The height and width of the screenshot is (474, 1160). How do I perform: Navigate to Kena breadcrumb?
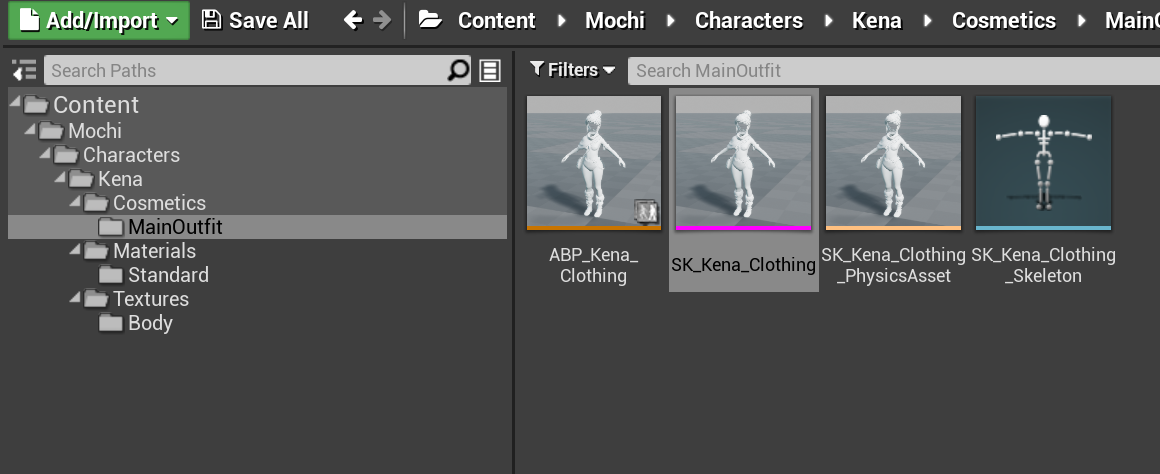(877, 21)
